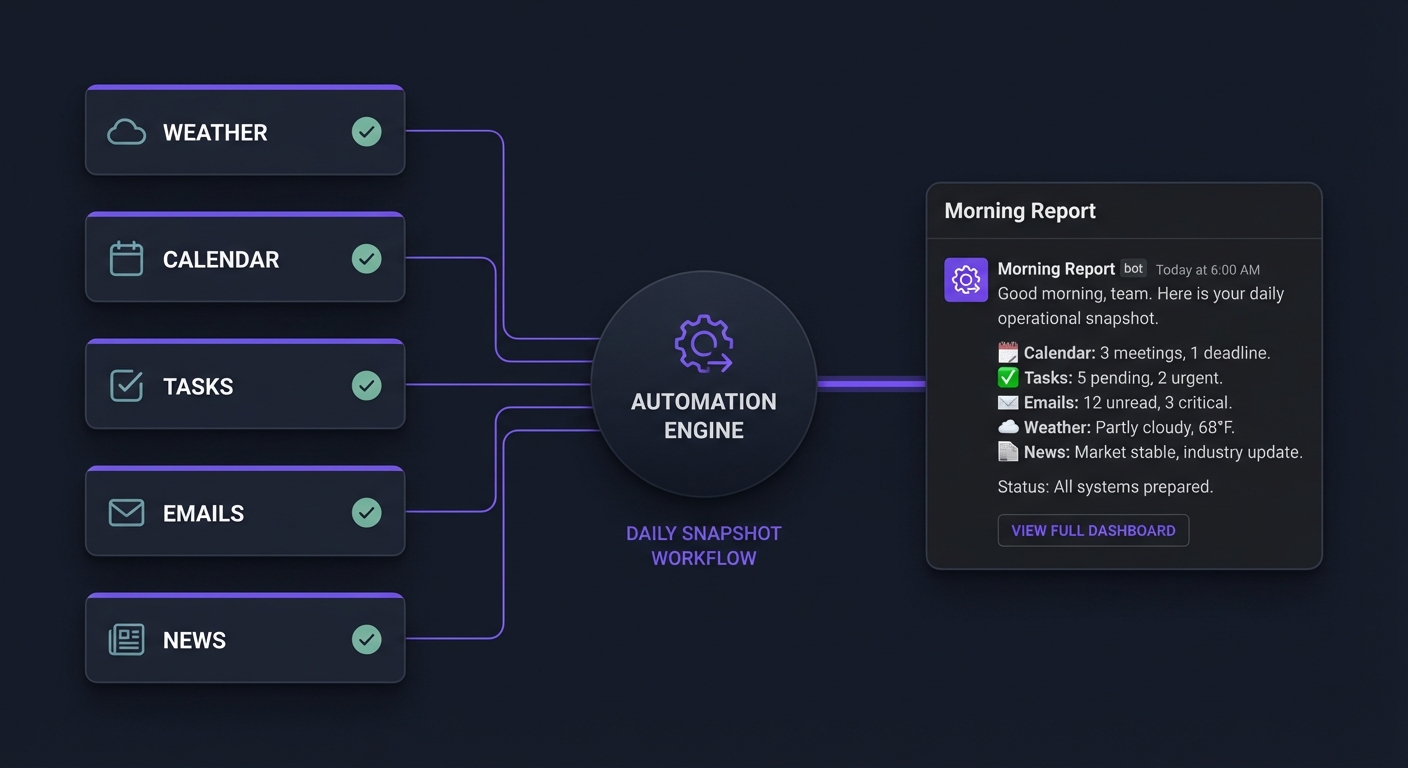Click the Automation Engine text label
1408x768 pixels.
click(704, 416)
